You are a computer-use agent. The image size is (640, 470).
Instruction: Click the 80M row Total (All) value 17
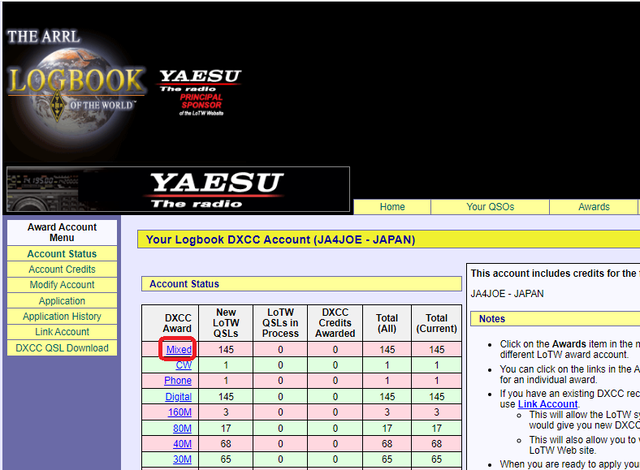tap(387, 428)
